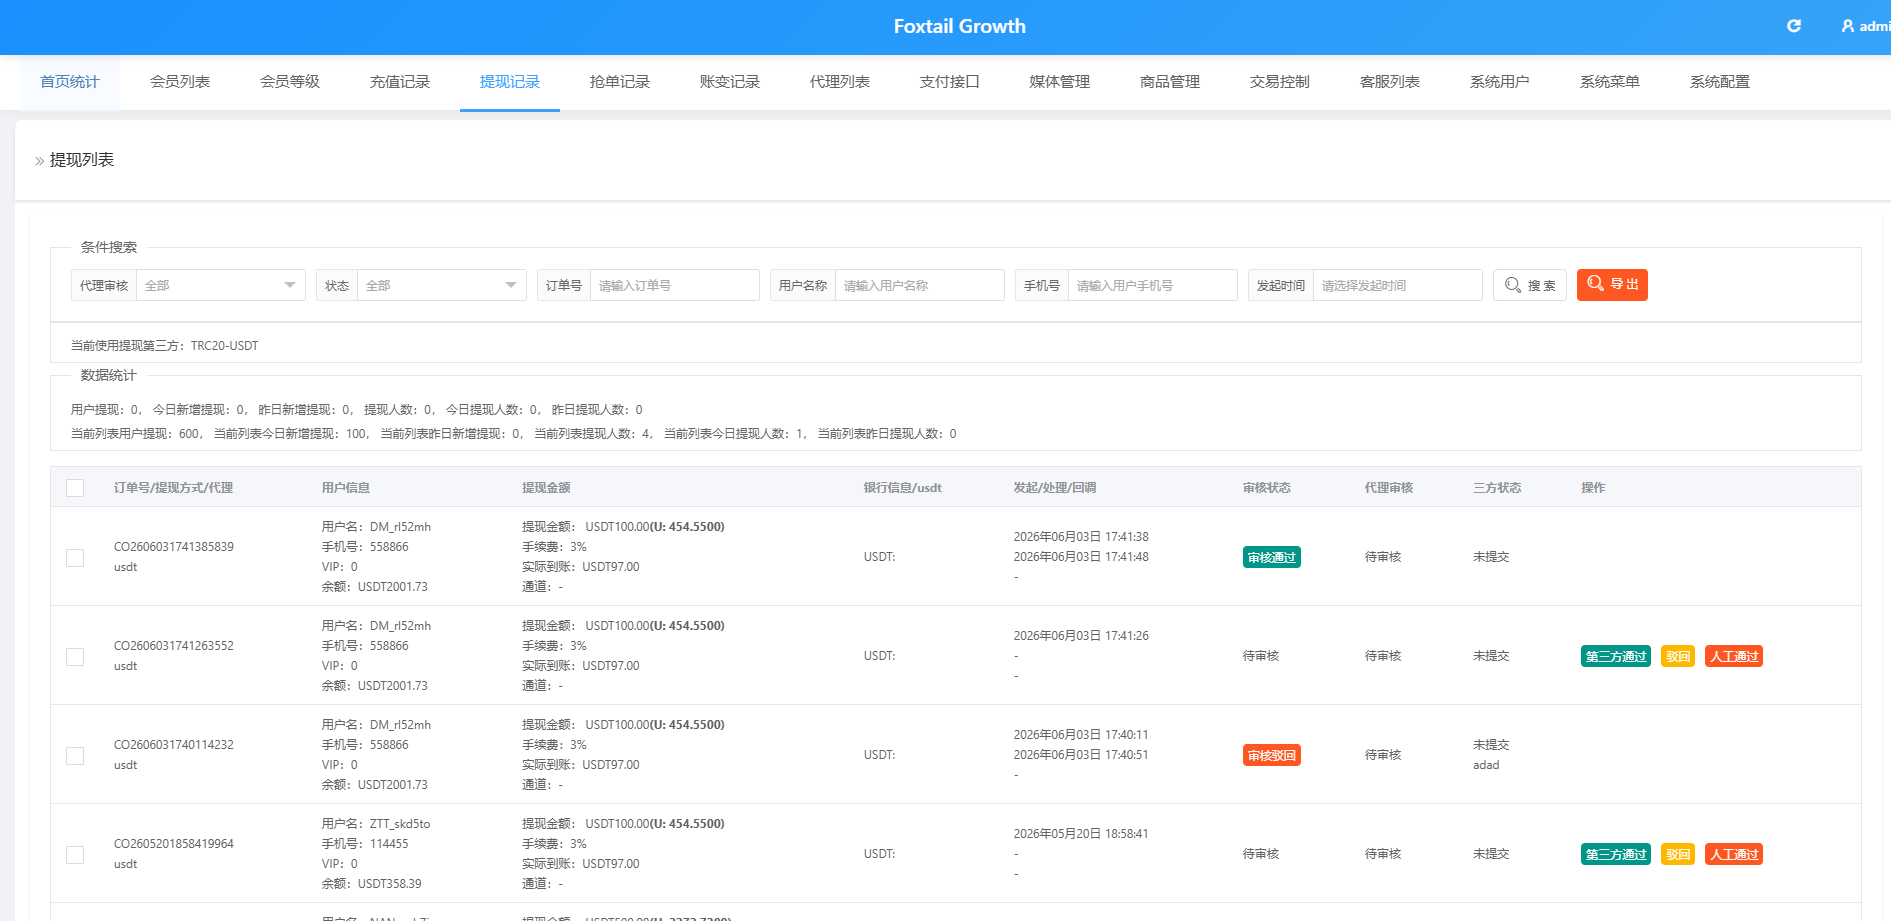
Task: Open the admin user account menu
Action: [1866, 26]
